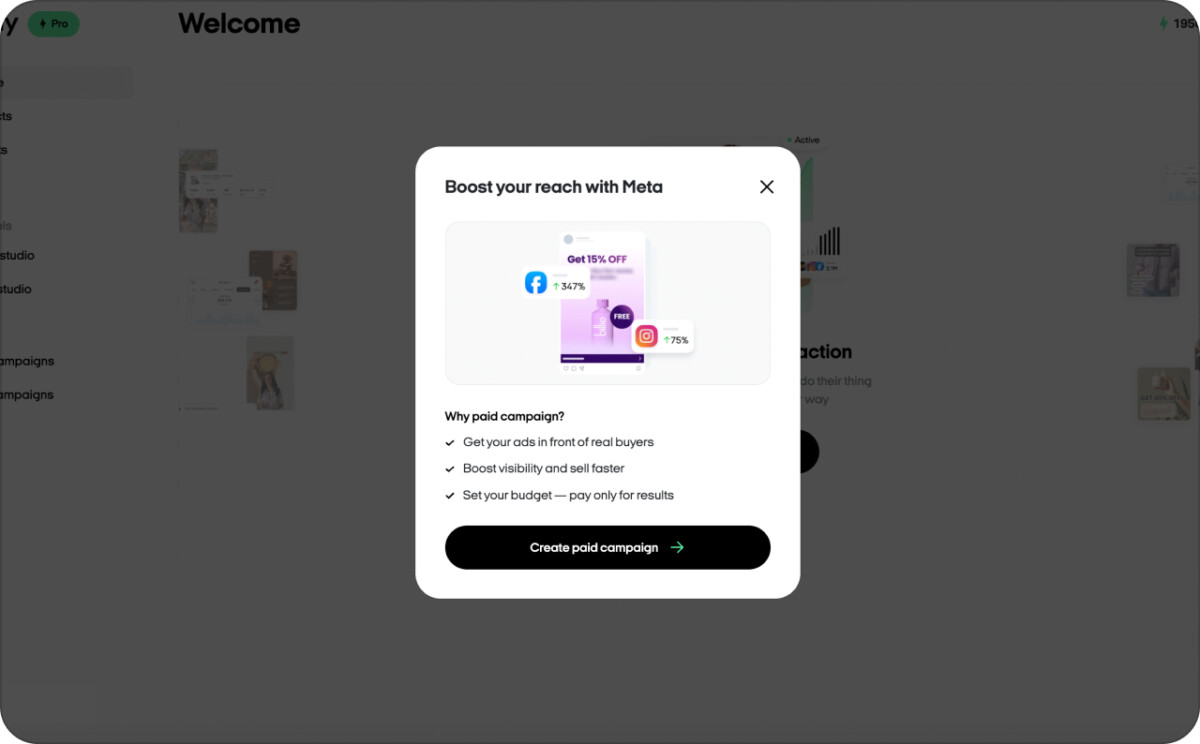Viewport: 1200px width, 744px height.
Task: Click the Boost your reach with Meta title
Action: 554,187
